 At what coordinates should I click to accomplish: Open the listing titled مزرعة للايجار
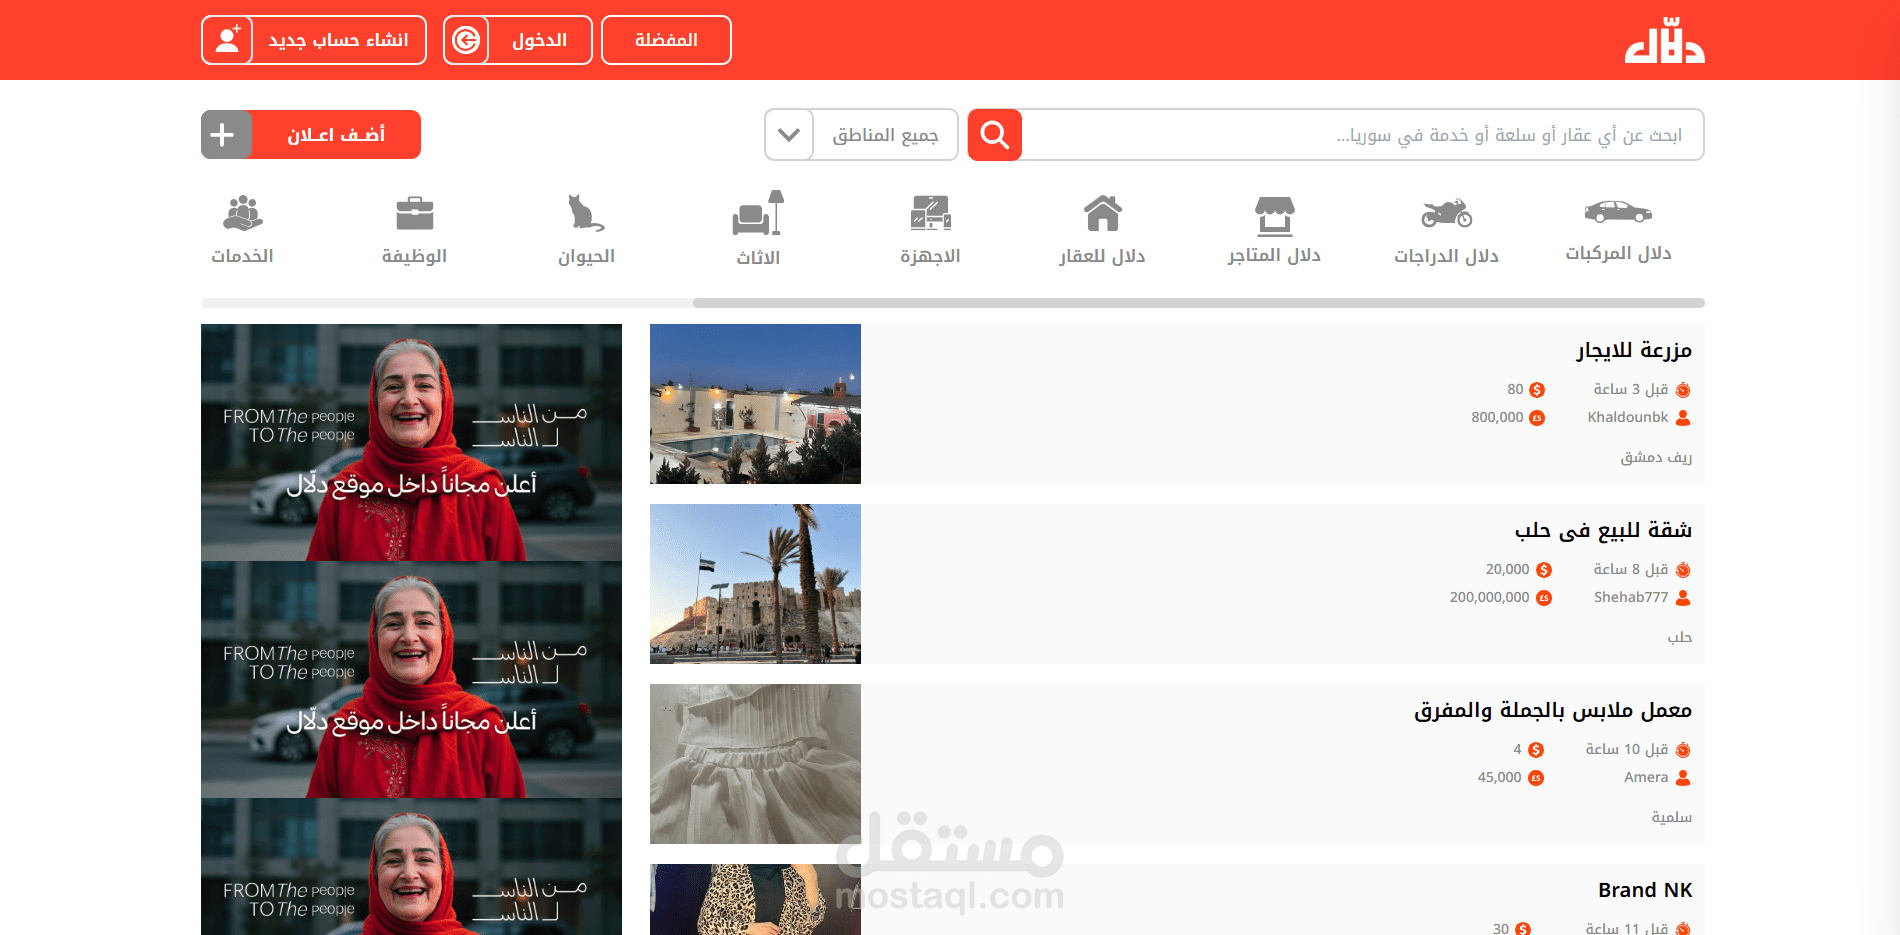pyautogui.click(x=1634, y=350)
